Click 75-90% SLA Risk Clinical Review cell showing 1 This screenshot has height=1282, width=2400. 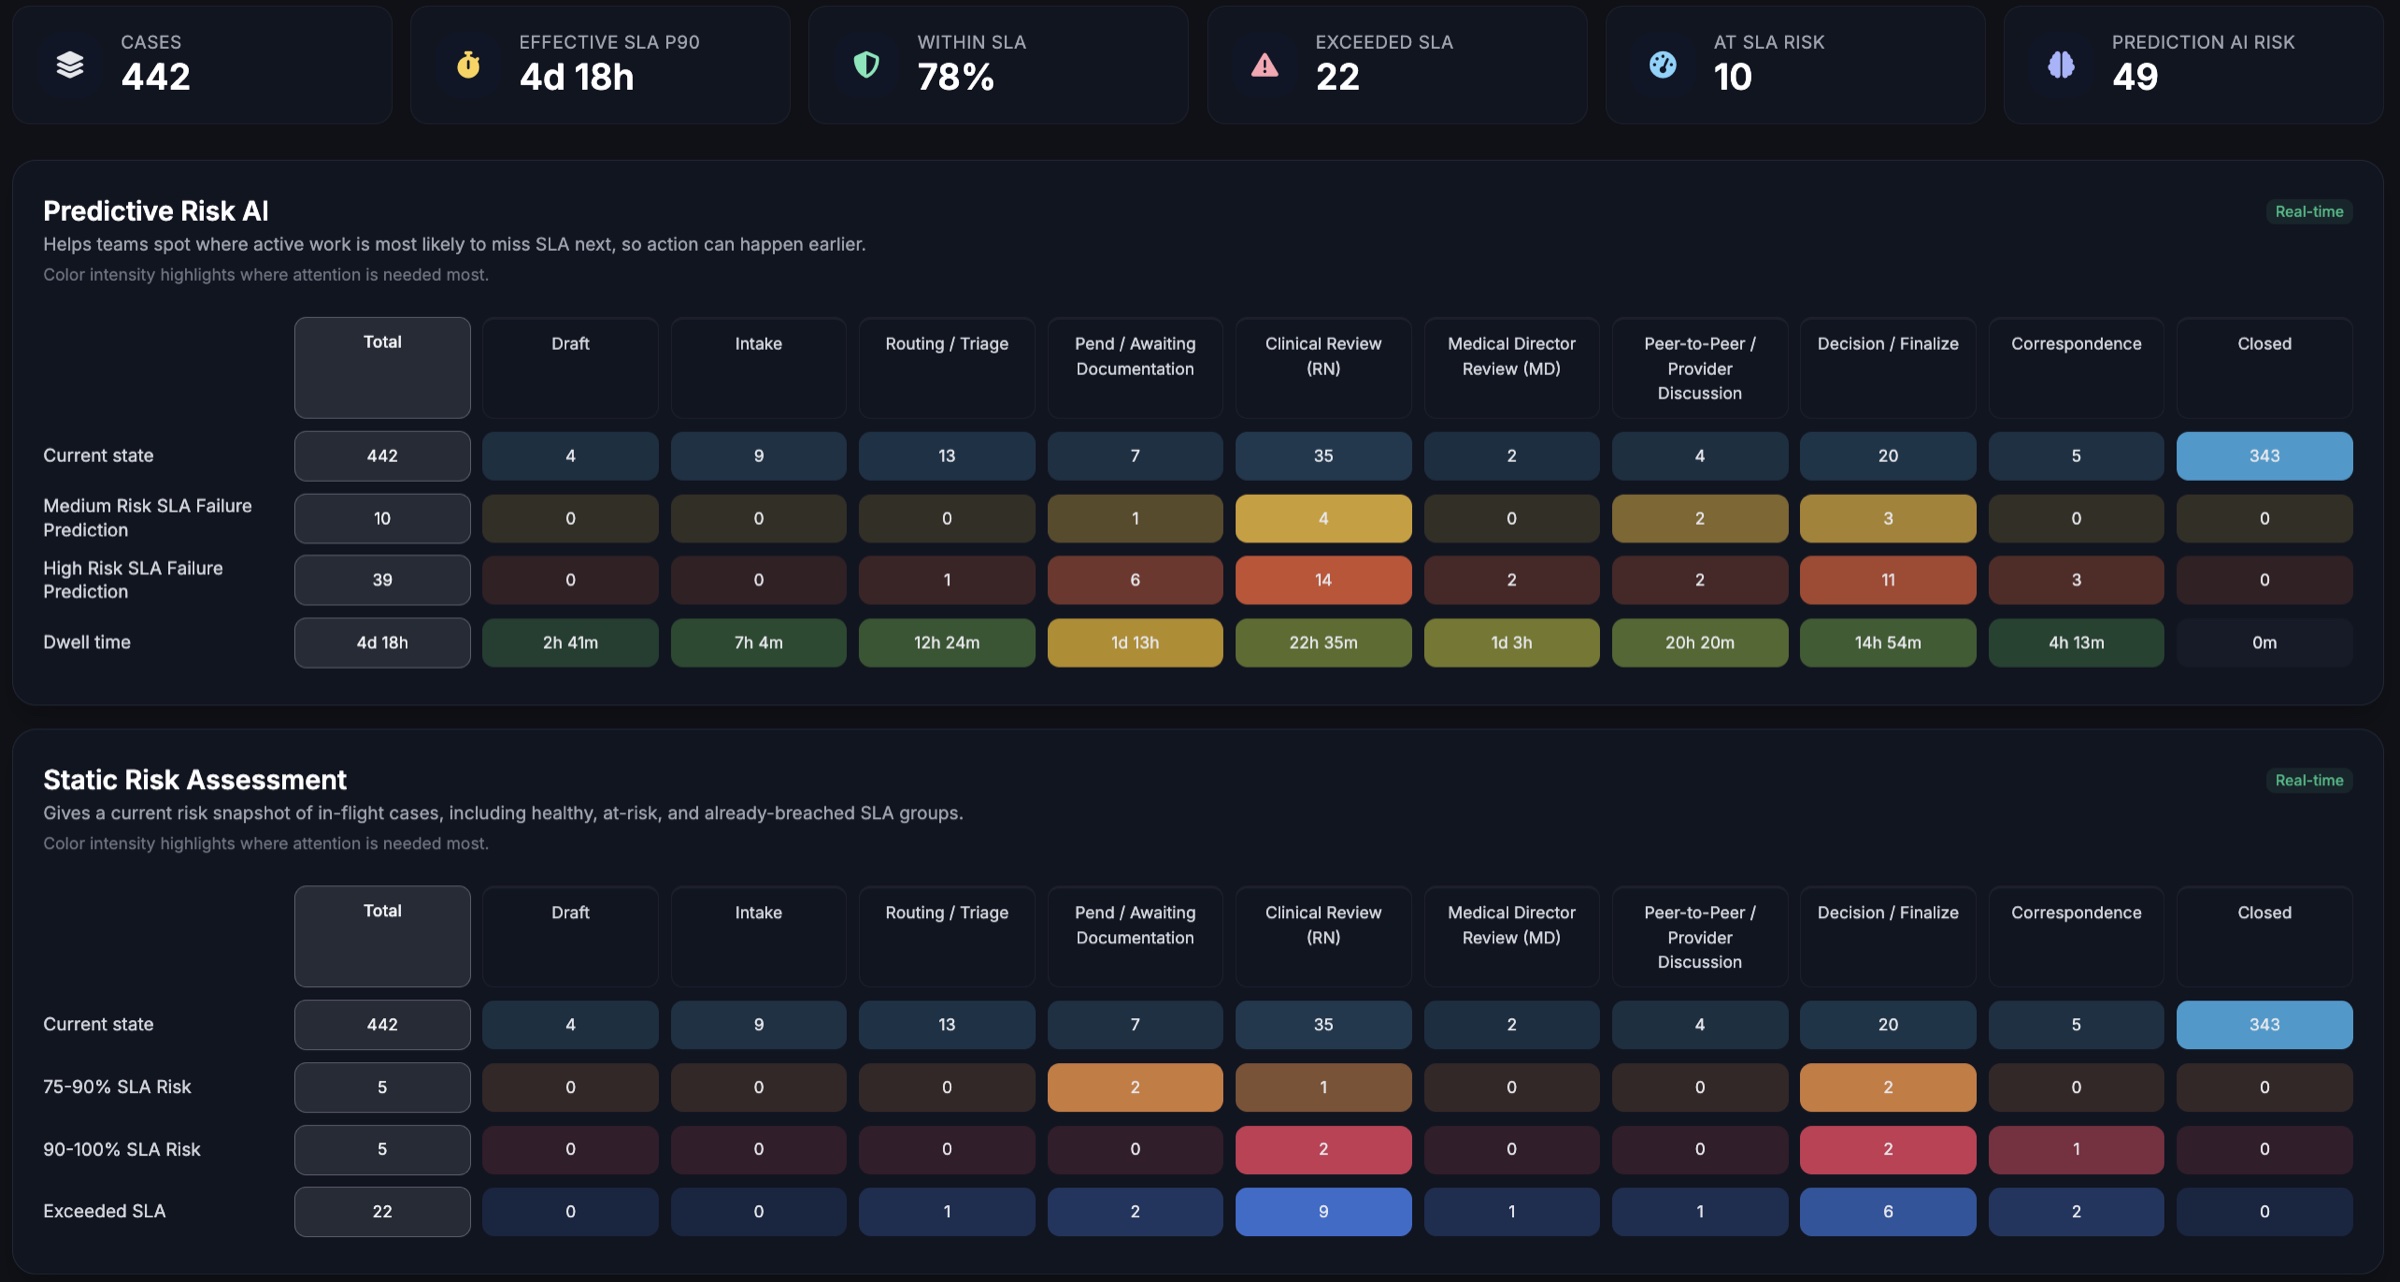coord(1323,1087)
